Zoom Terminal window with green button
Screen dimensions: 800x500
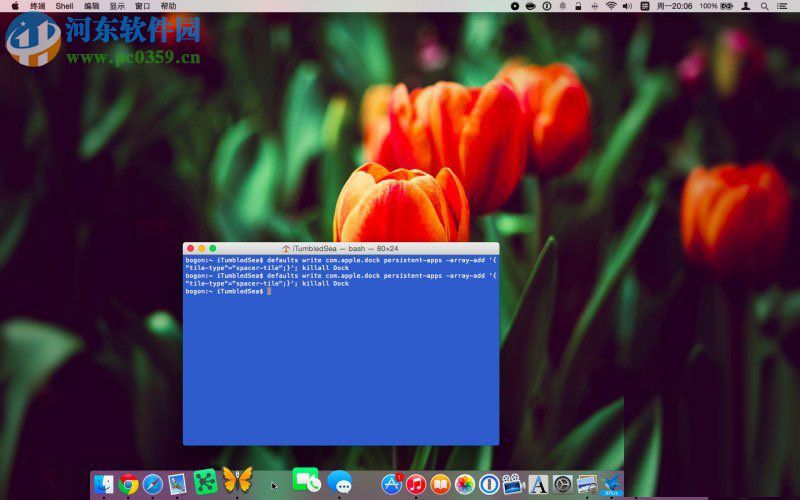(213, 248)
